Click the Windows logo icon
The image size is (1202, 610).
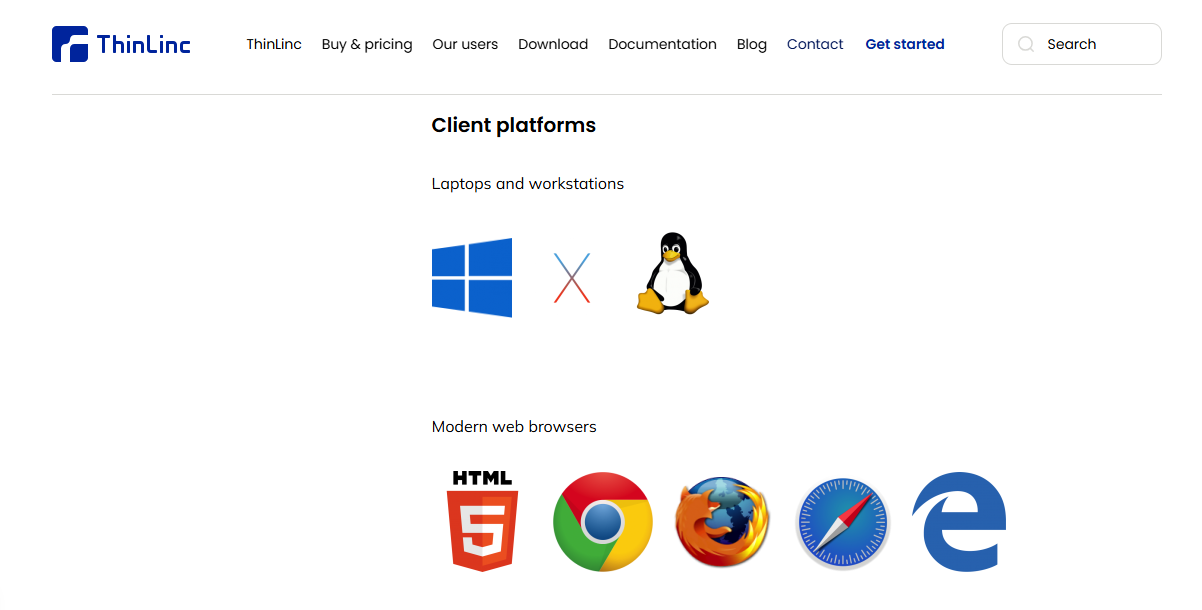pyautogui.click(x=472, y=278)
